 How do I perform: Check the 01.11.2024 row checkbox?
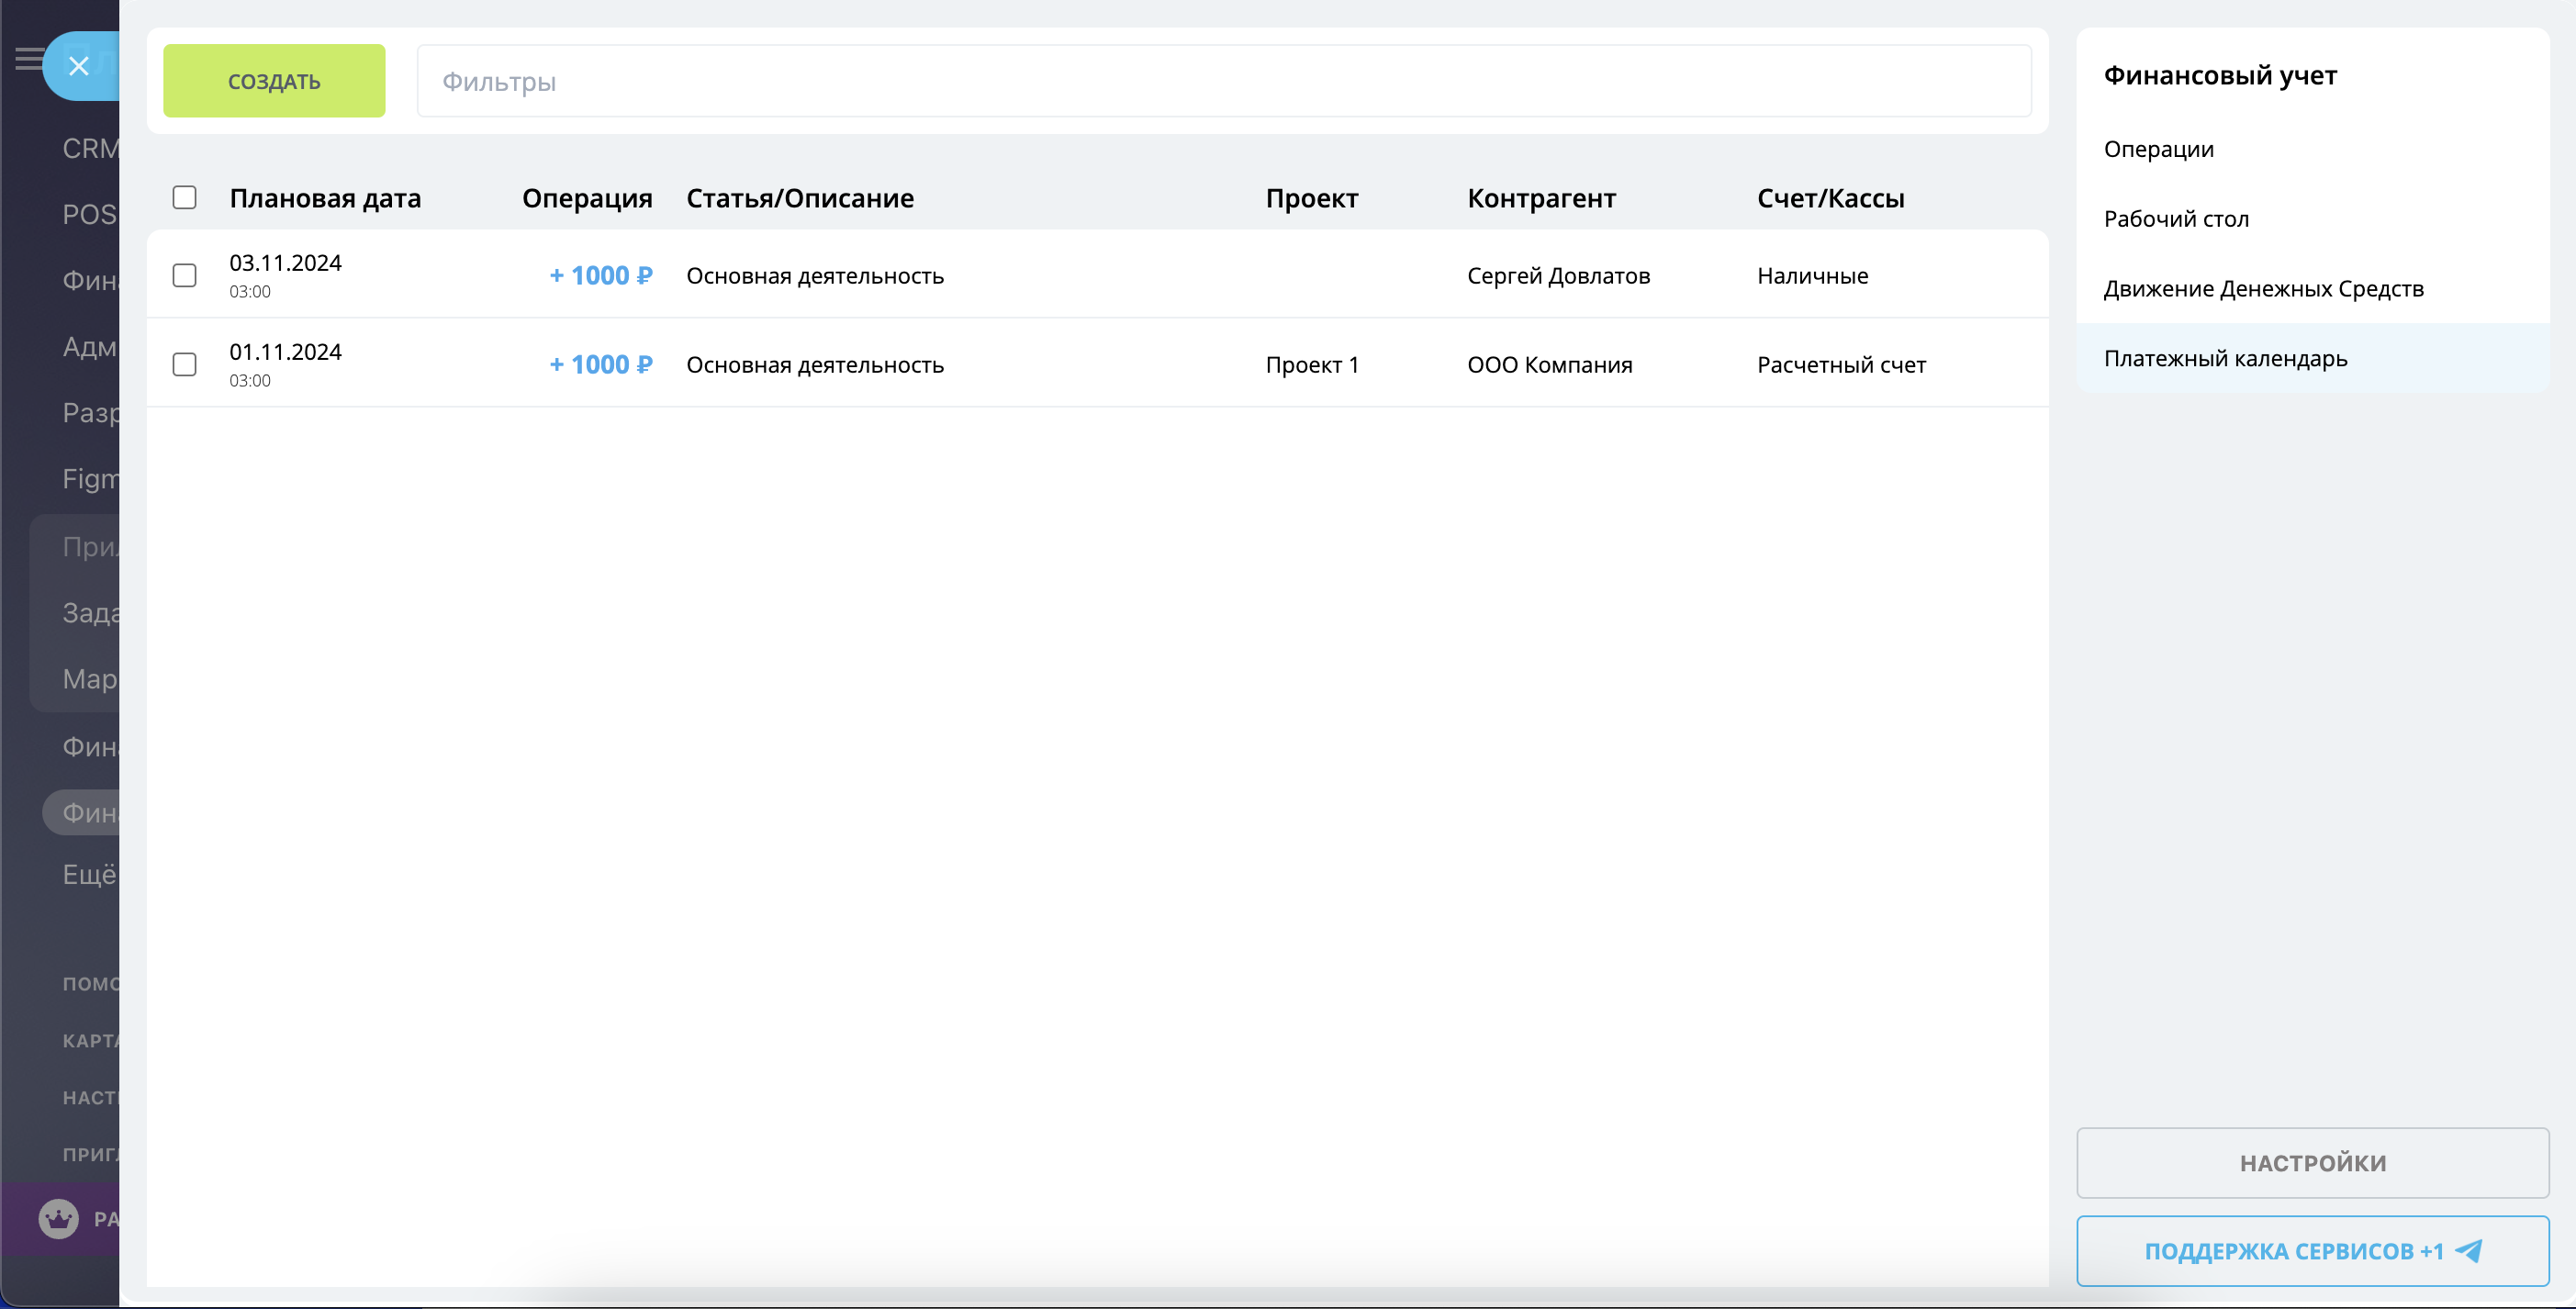point(184,364)
